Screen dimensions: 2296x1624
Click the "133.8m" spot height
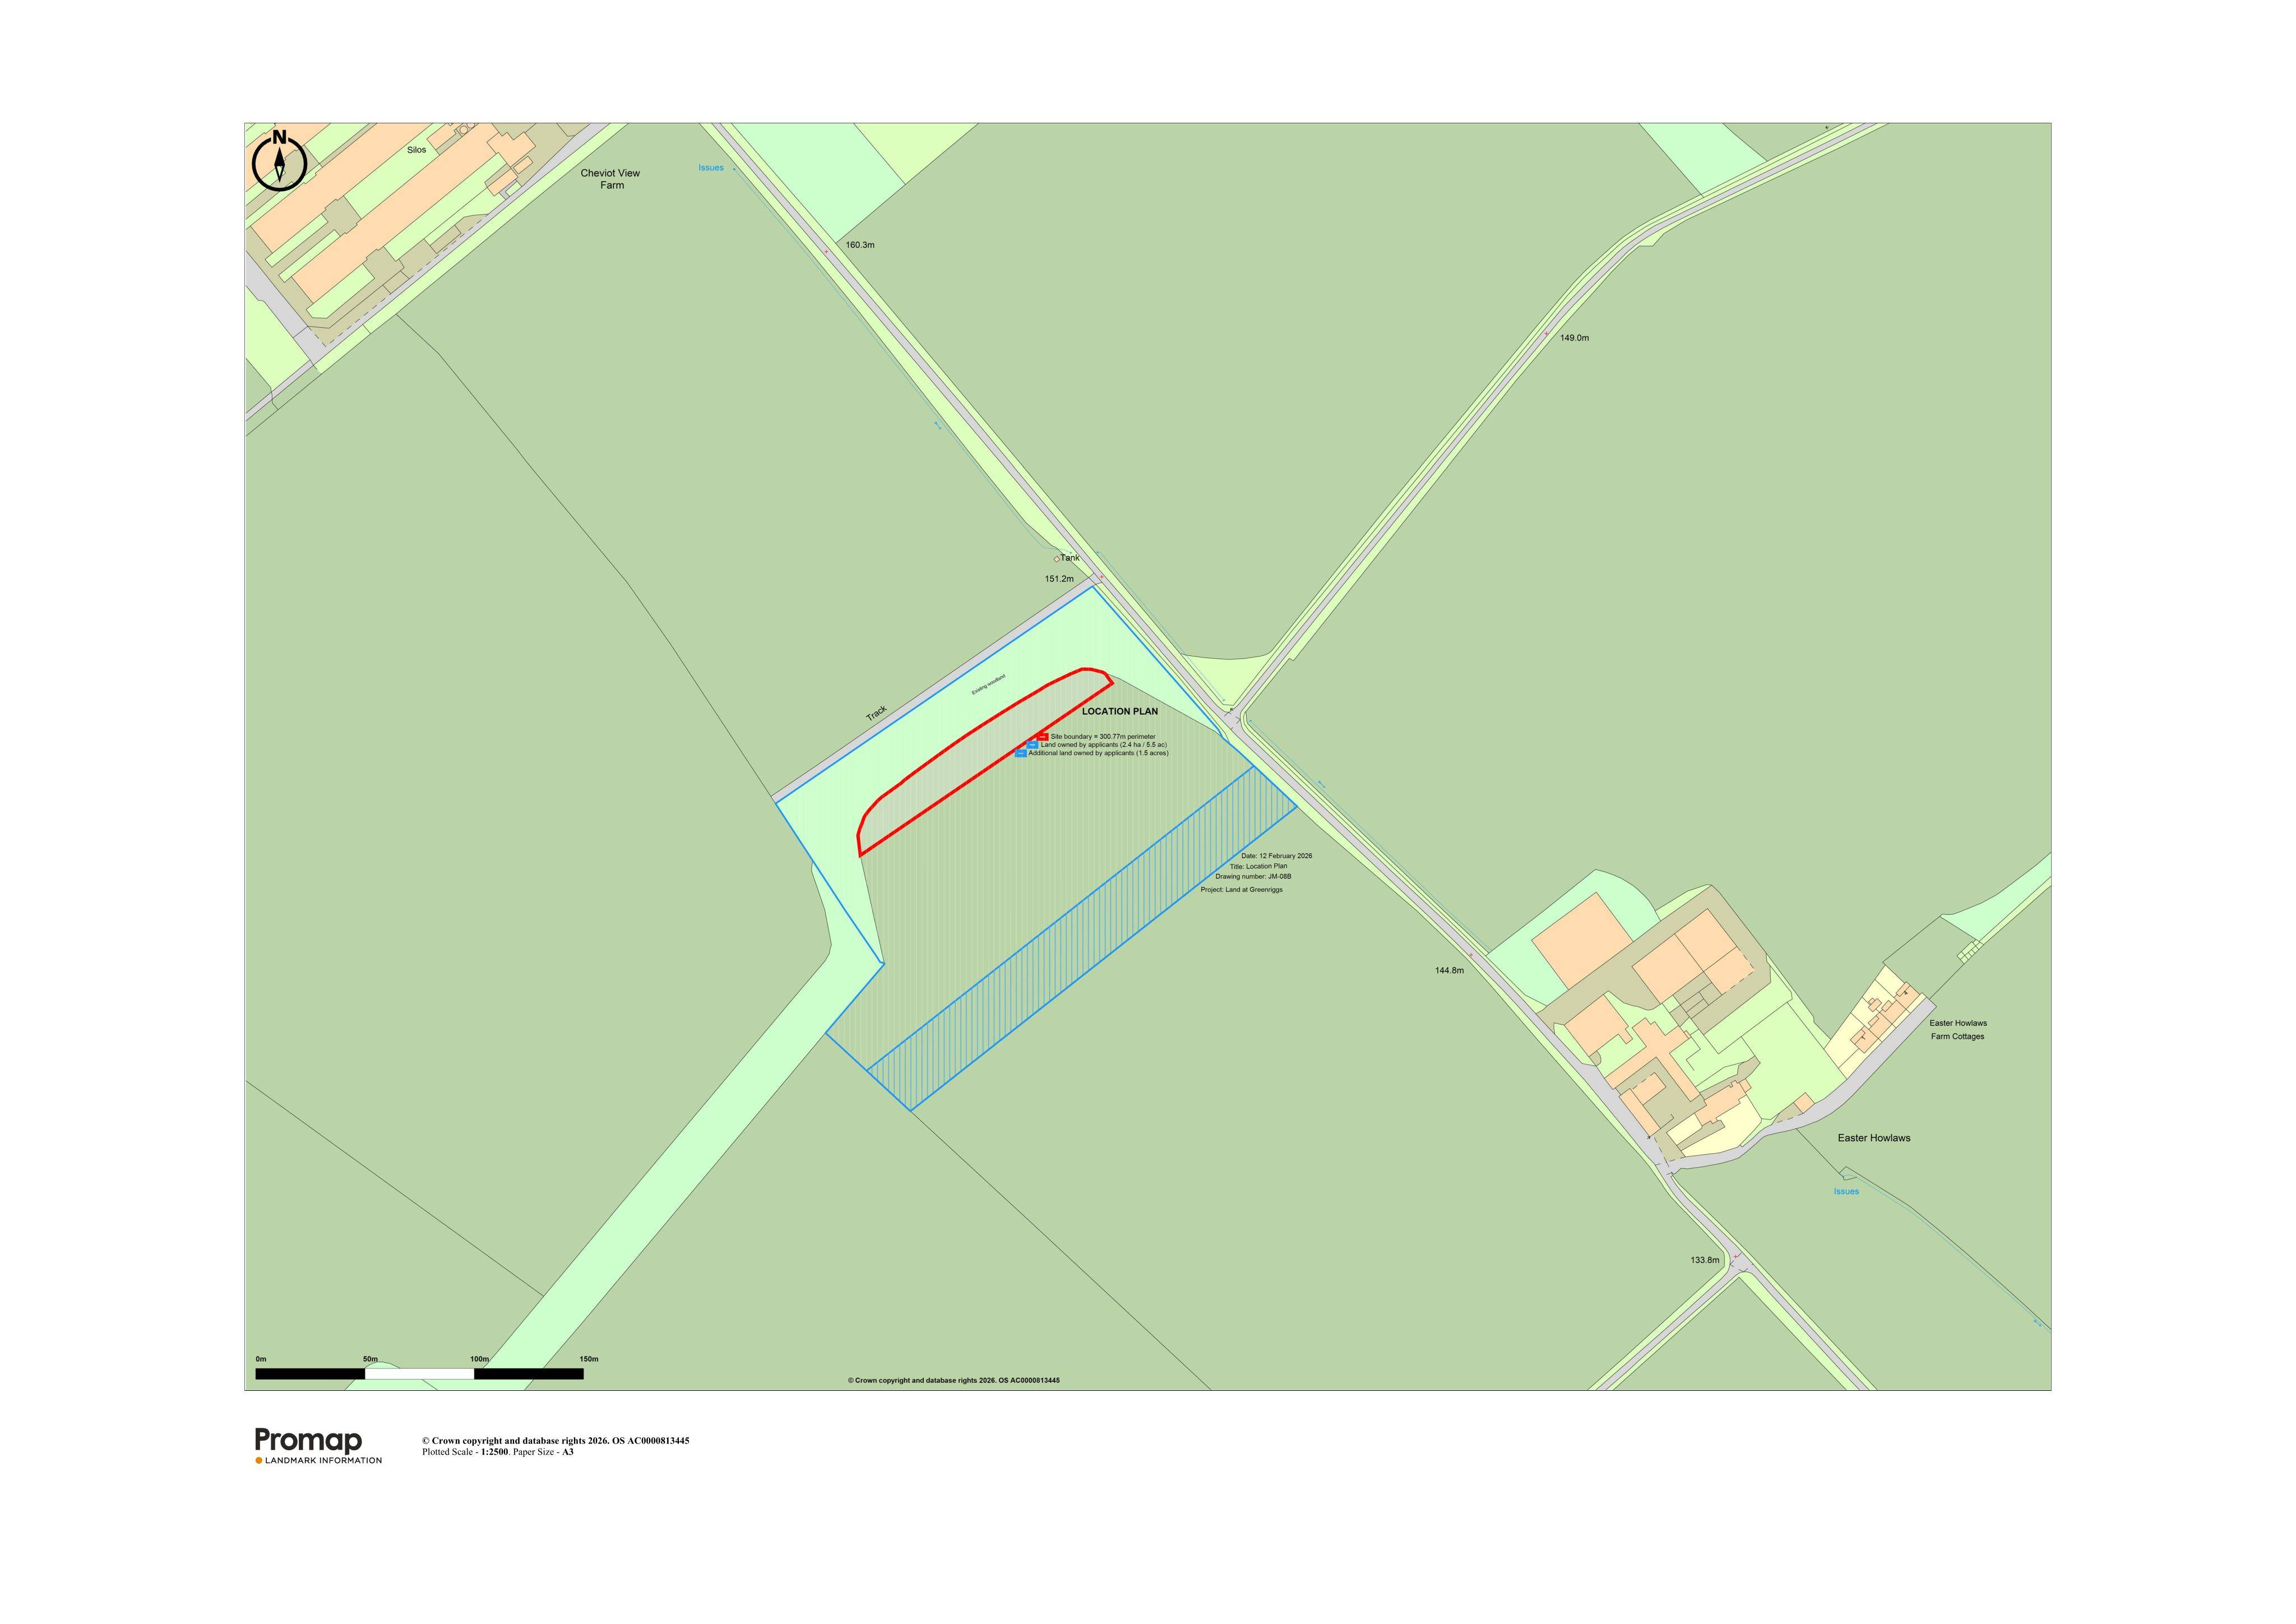(1705, 1260)
